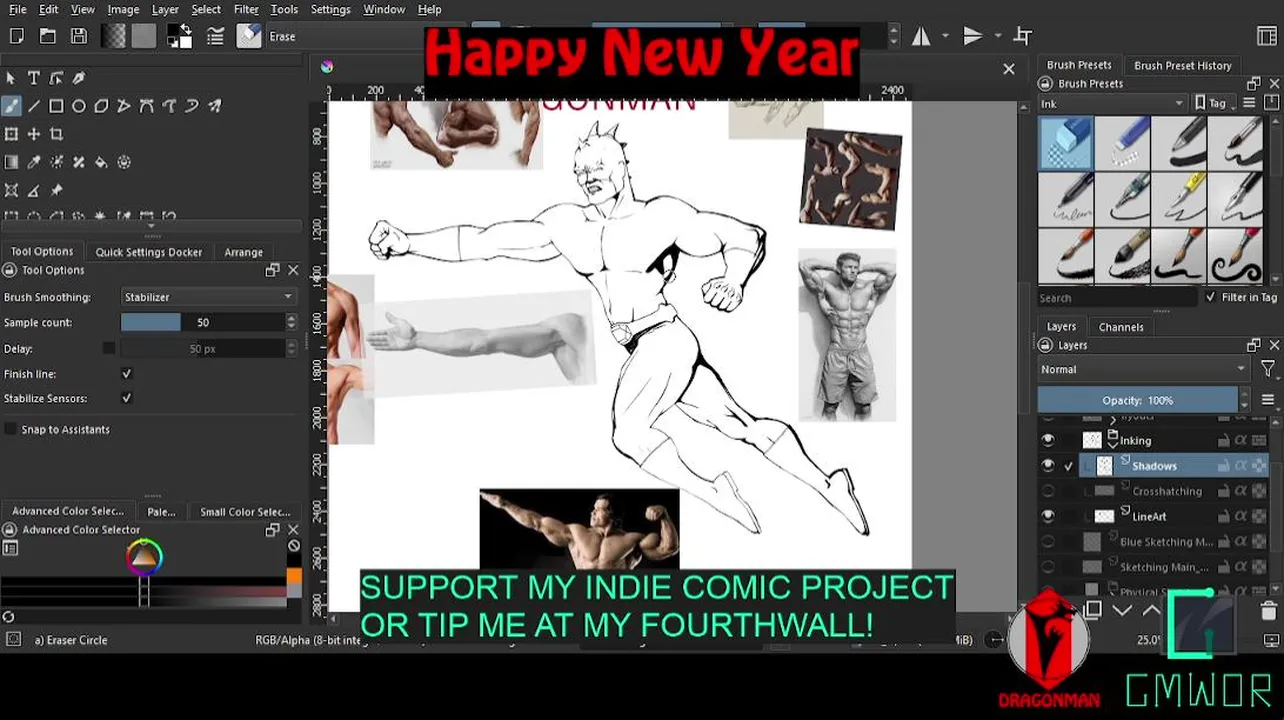Open the brush settings editor
Image resolution: width=1284 pixels, height=720 pixels.
pos(215,36)
